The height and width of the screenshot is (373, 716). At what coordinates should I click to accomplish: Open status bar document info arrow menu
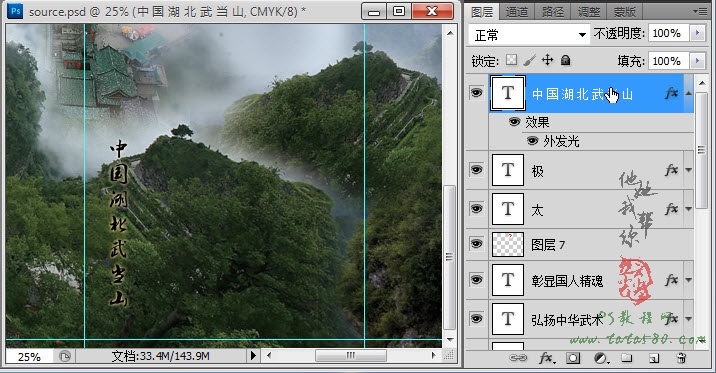[253, 356]
